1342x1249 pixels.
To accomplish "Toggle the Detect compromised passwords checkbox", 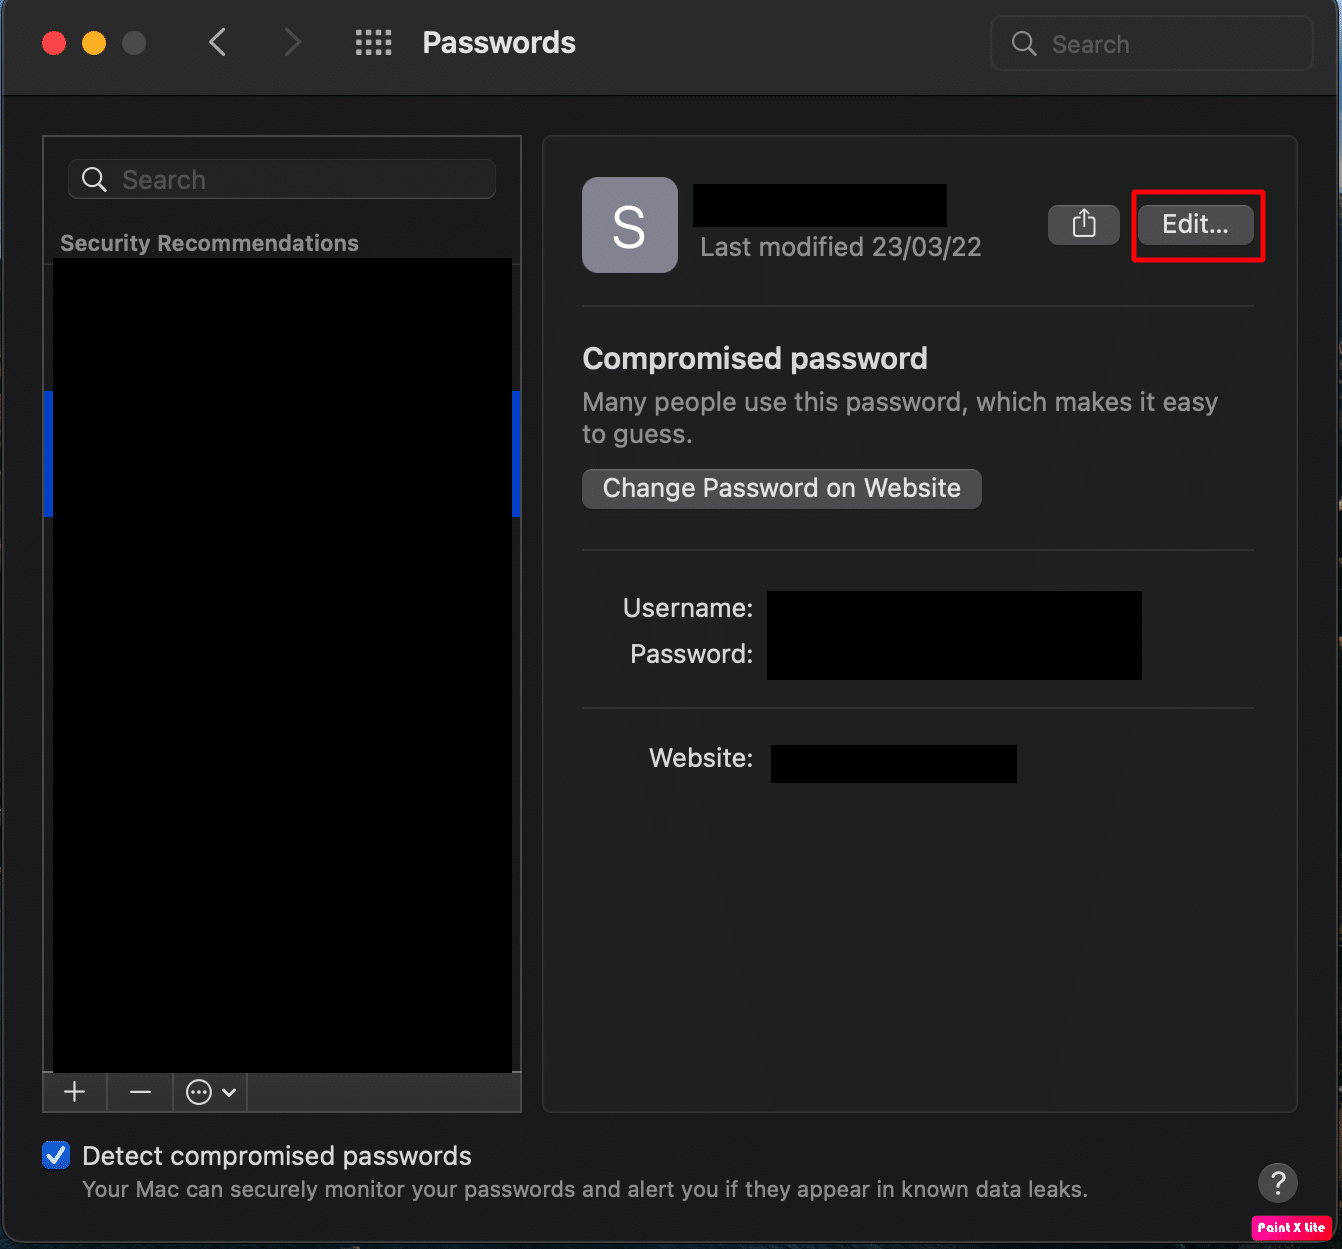I will pos(56,1155).
